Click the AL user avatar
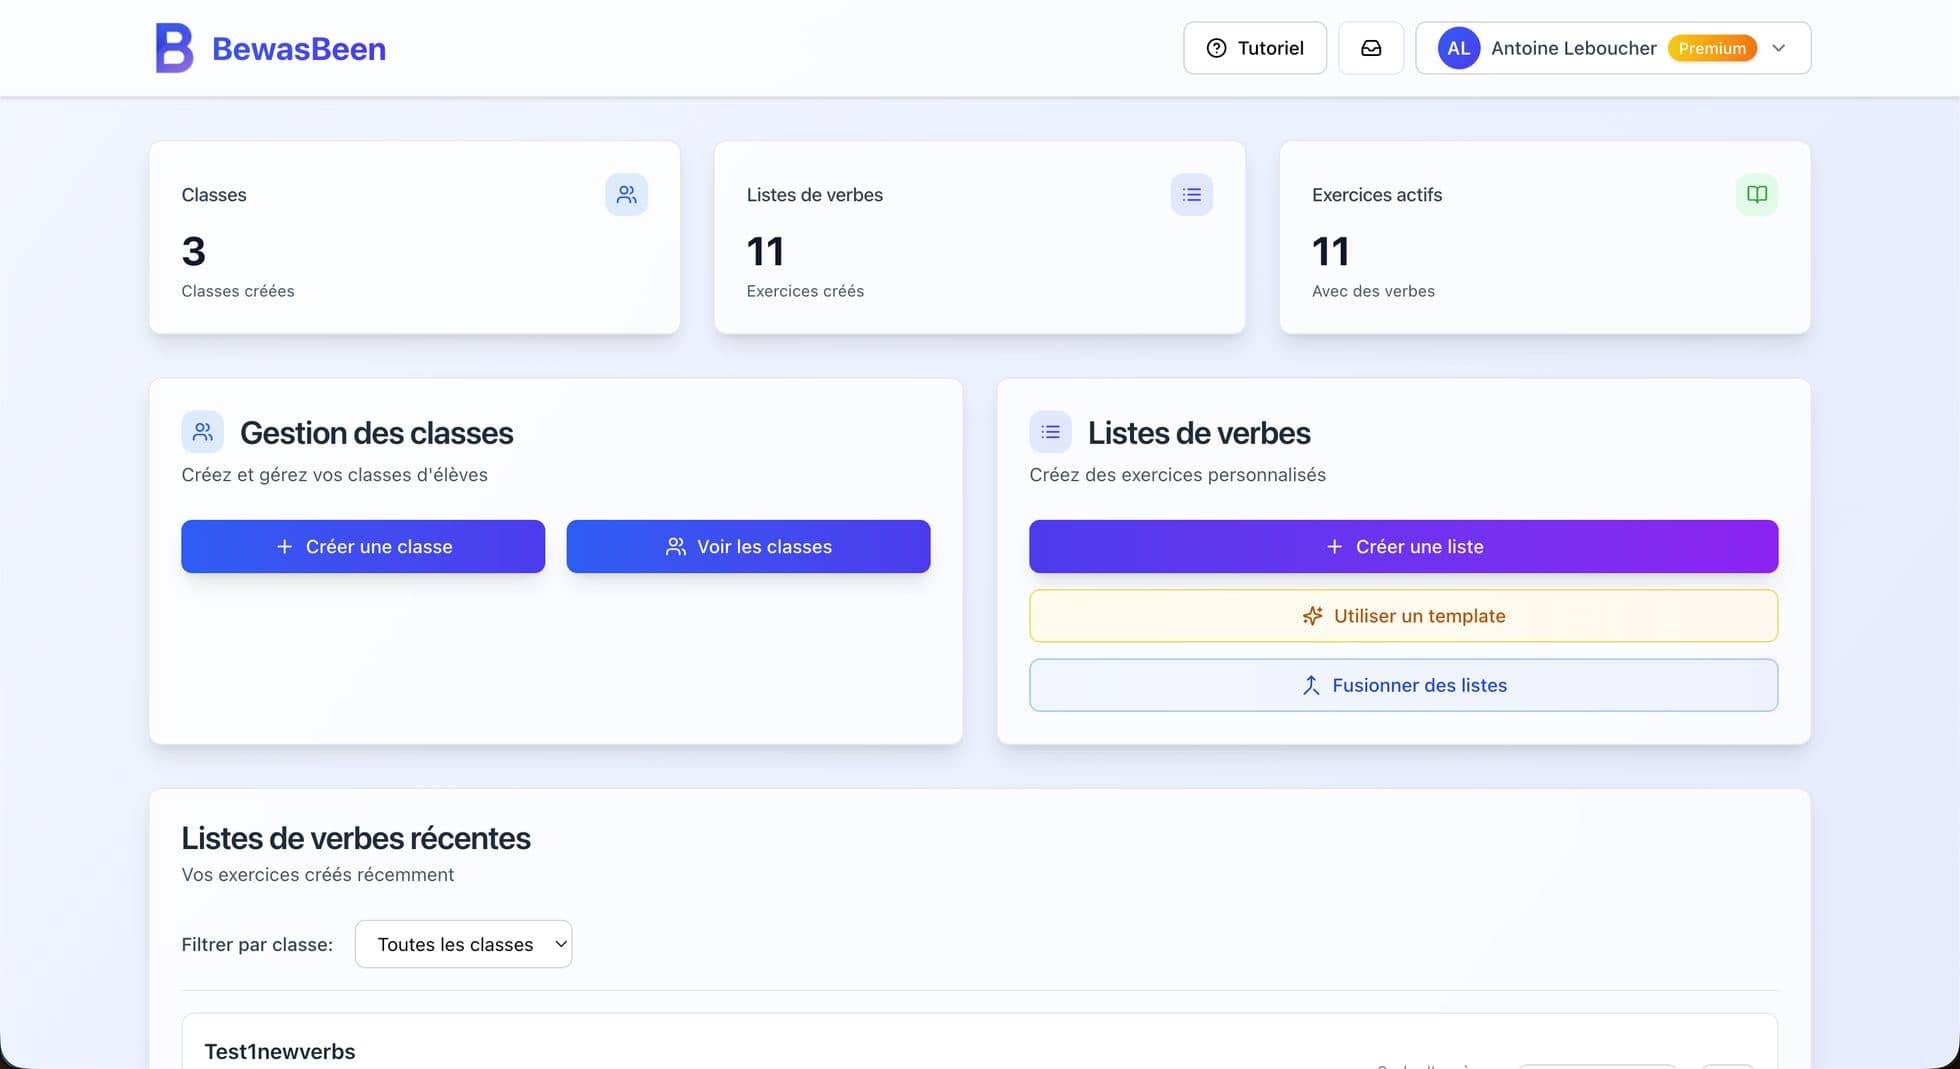 1459,48
